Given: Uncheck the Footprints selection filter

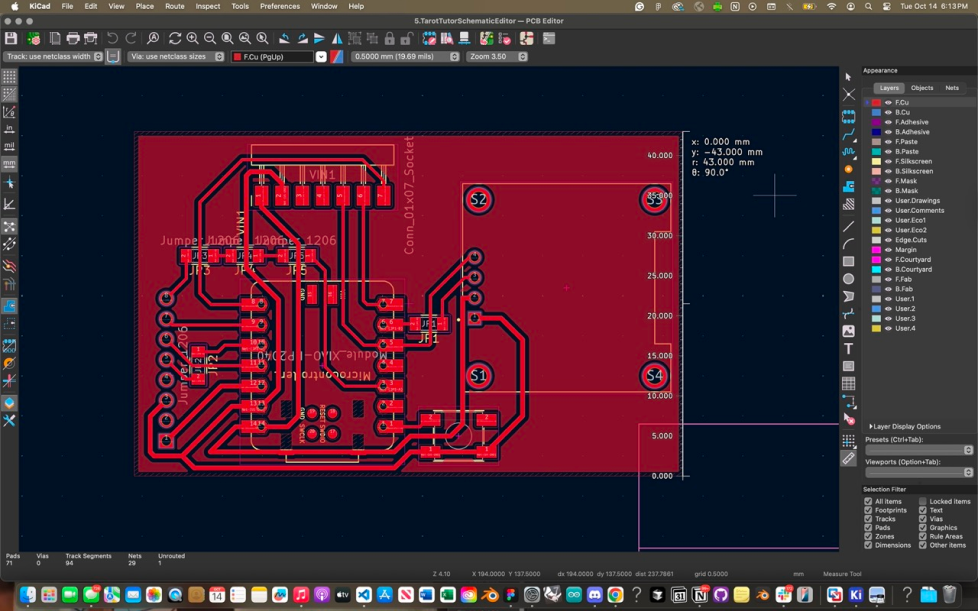Looking at the screenshot, I should tap(868, 510).
